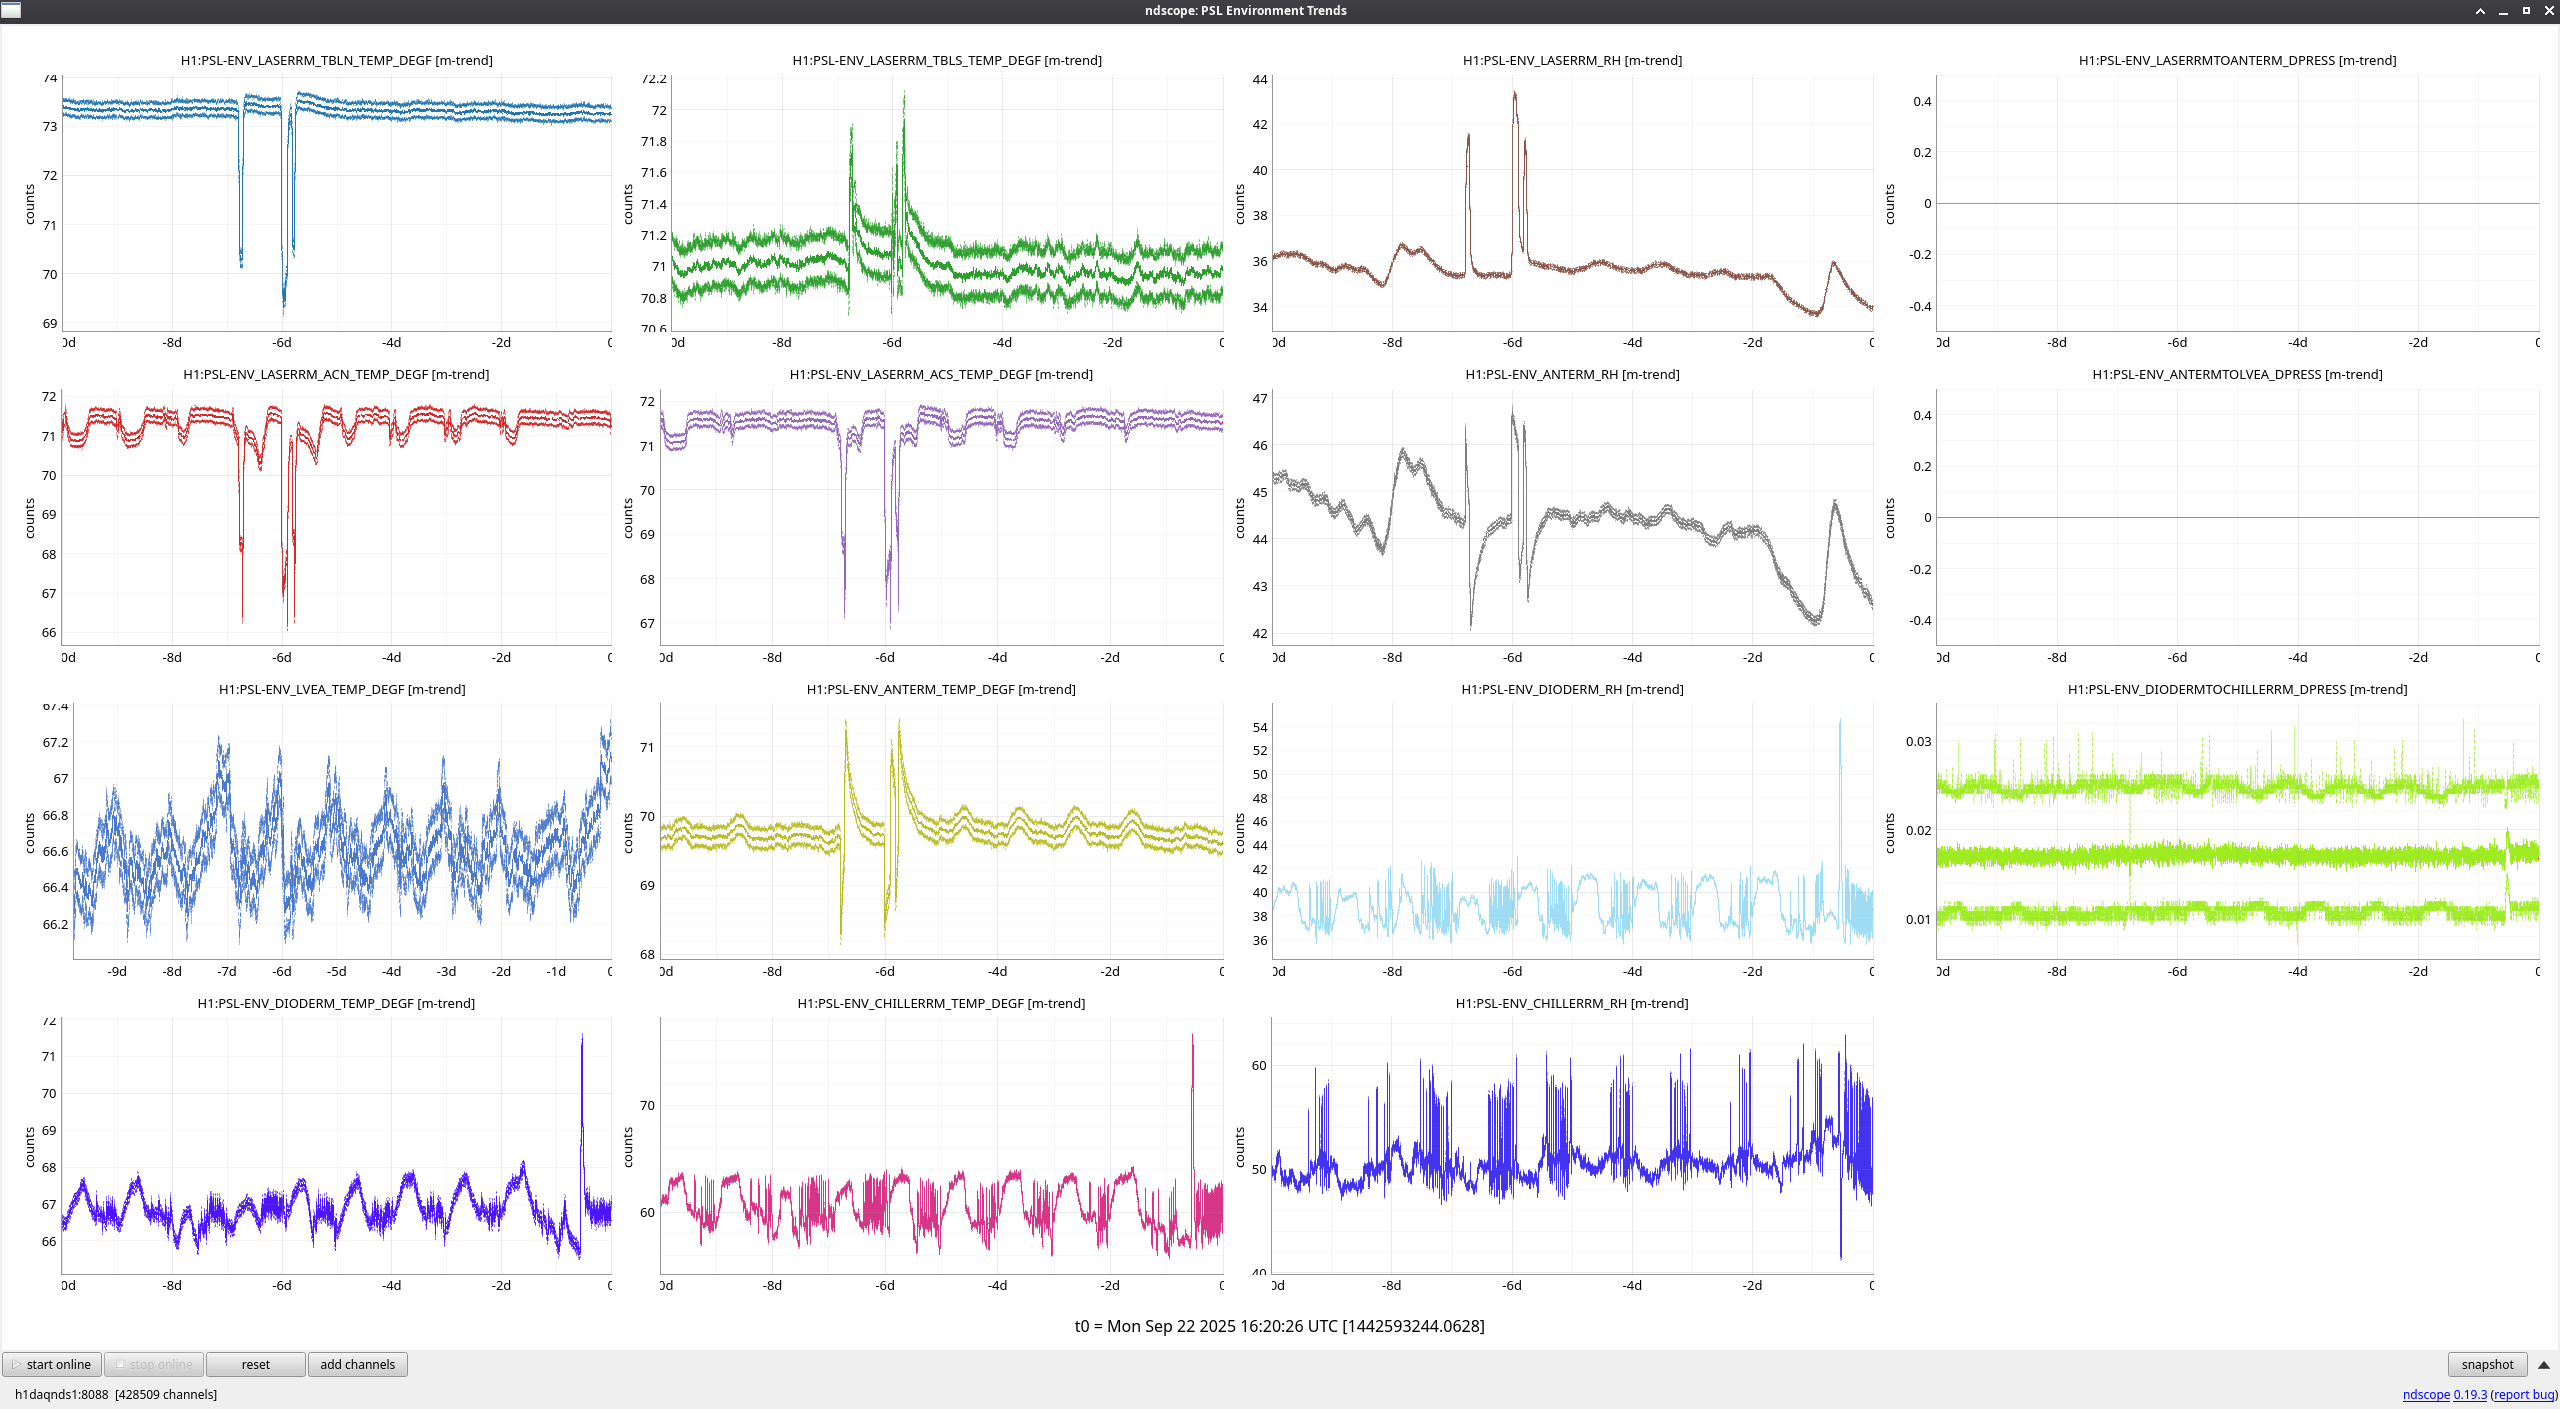Viewport: 2560px width, 1409px height.
Task: Click the LVEA_TEMP_DEGF plot title
Action: point(342,689)
